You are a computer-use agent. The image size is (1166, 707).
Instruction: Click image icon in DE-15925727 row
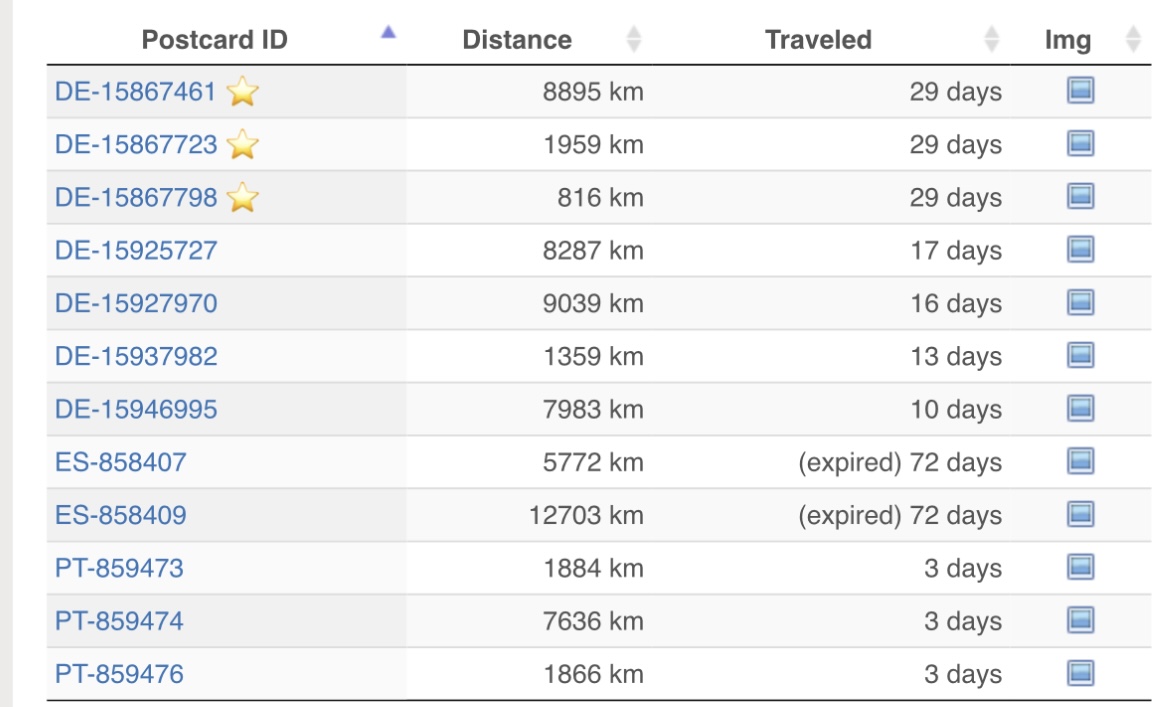1080,249
